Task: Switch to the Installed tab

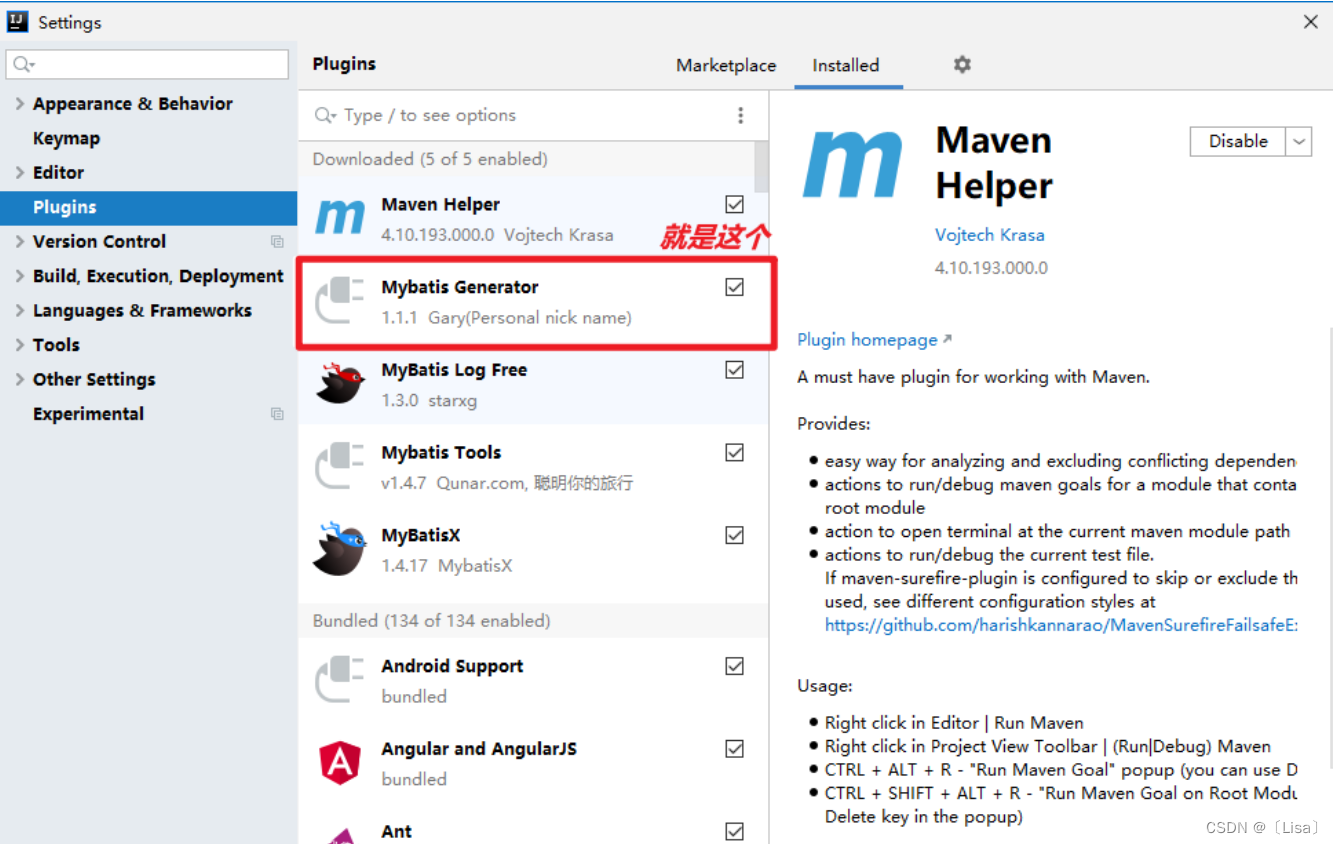Action: point(846,66)
